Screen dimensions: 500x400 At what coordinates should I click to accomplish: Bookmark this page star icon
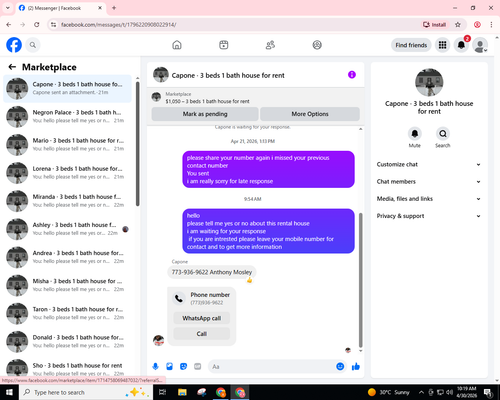click(458, 24)
